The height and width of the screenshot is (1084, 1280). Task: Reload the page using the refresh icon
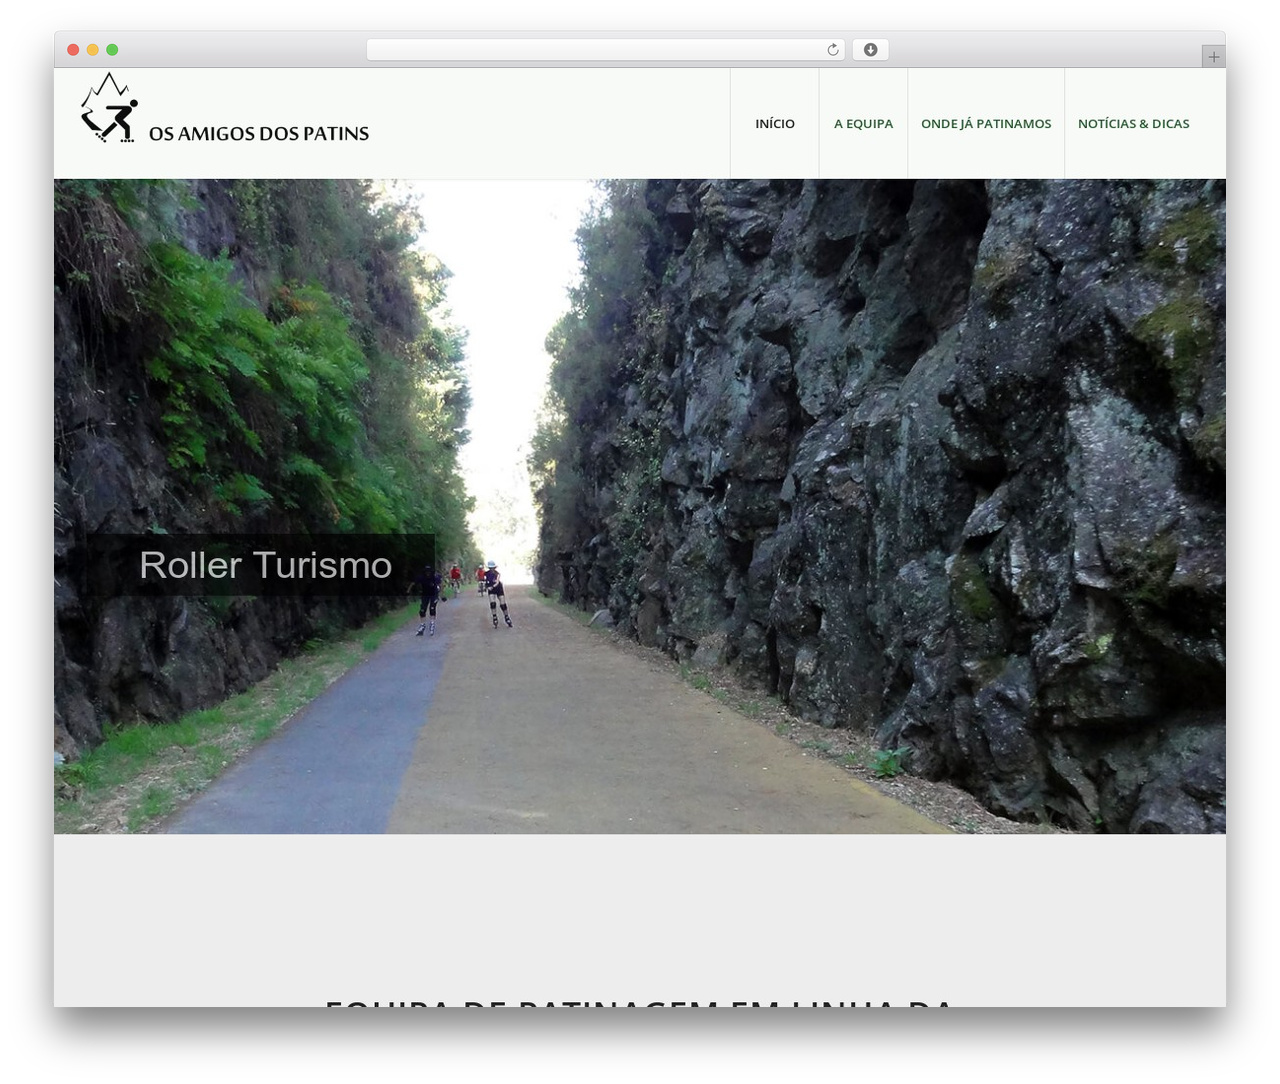point(833,50)
